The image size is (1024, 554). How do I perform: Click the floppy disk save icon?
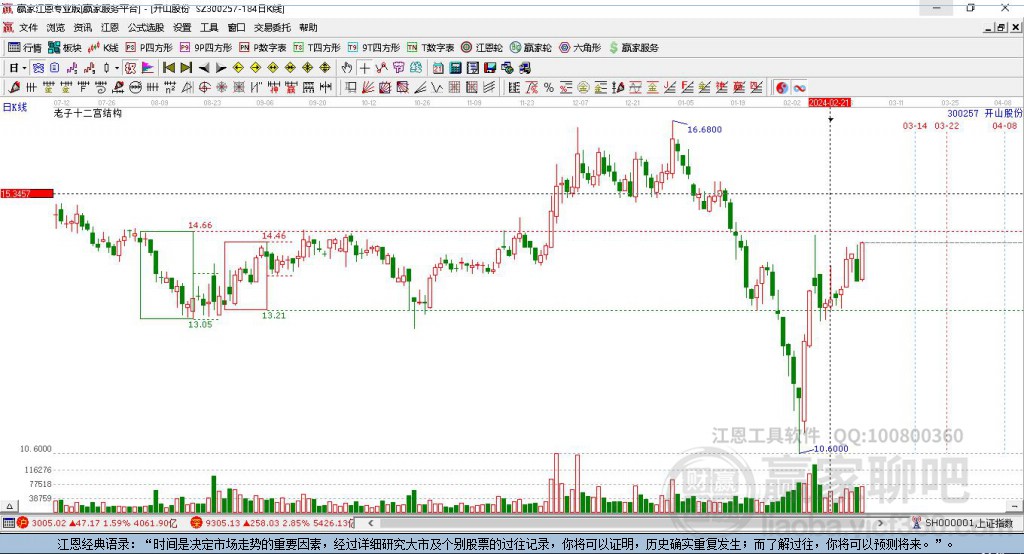point(490,68)
